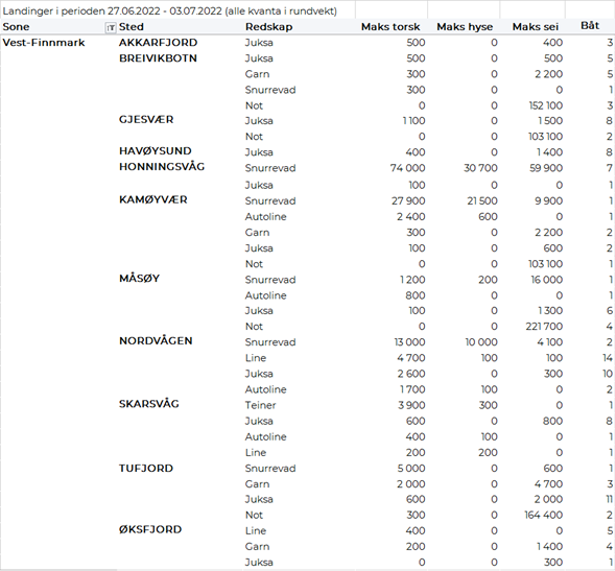This screenshot has height=571, width=615.
Task: Click the HONNINGSVÅG place cell
Action: (161, 167)
